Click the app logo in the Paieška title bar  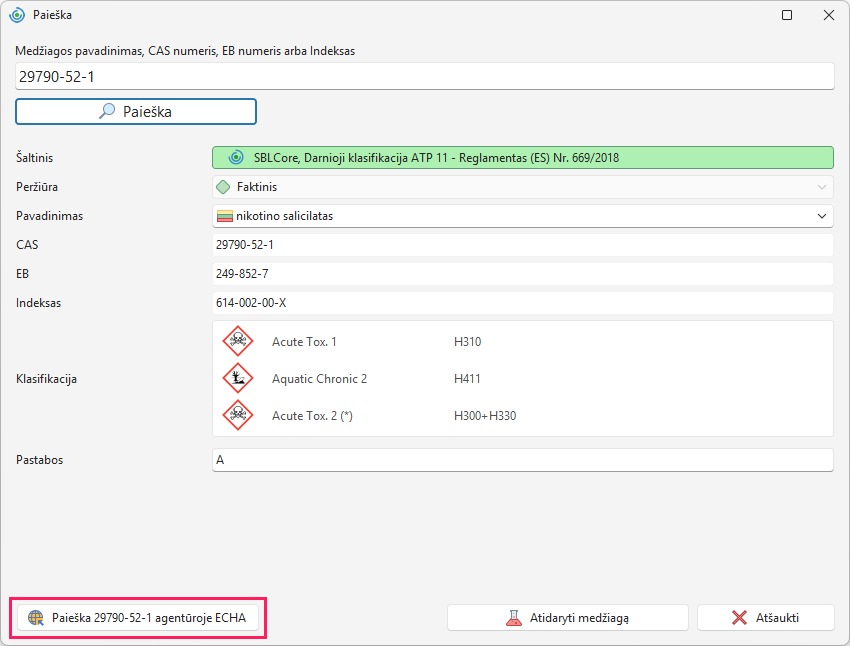17,15
